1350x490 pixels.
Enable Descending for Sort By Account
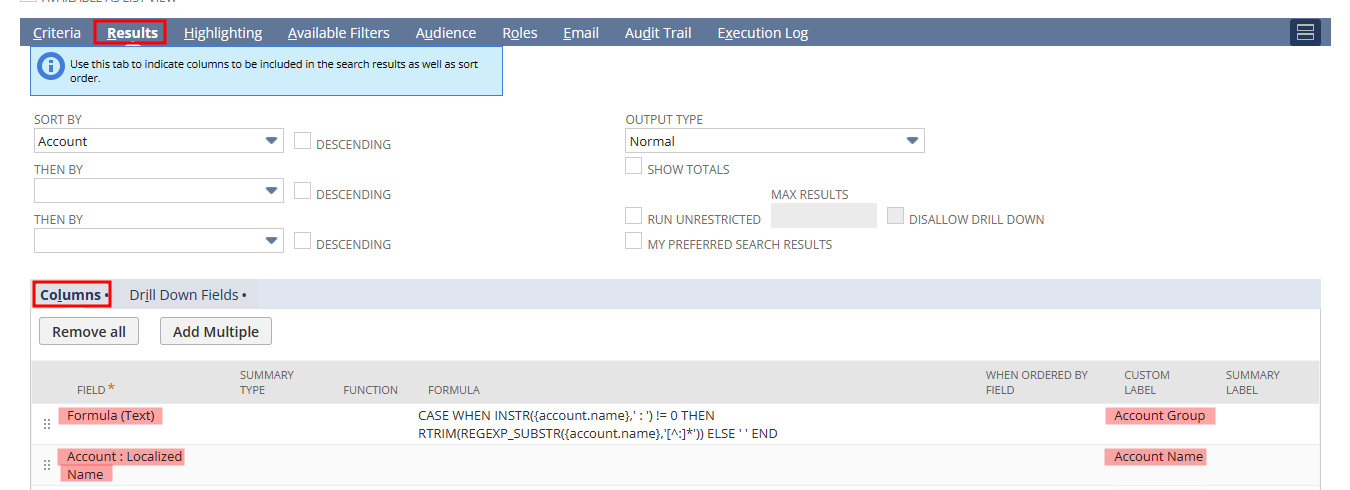[x=303, y=141]
